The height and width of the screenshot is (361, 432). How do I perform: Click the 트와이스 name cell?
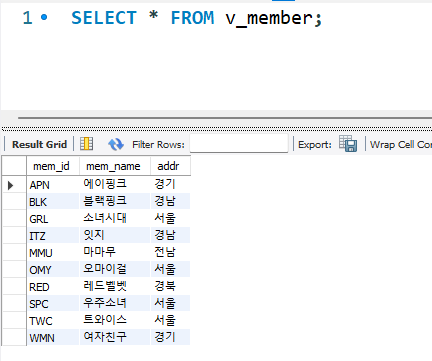pos(115,320)
